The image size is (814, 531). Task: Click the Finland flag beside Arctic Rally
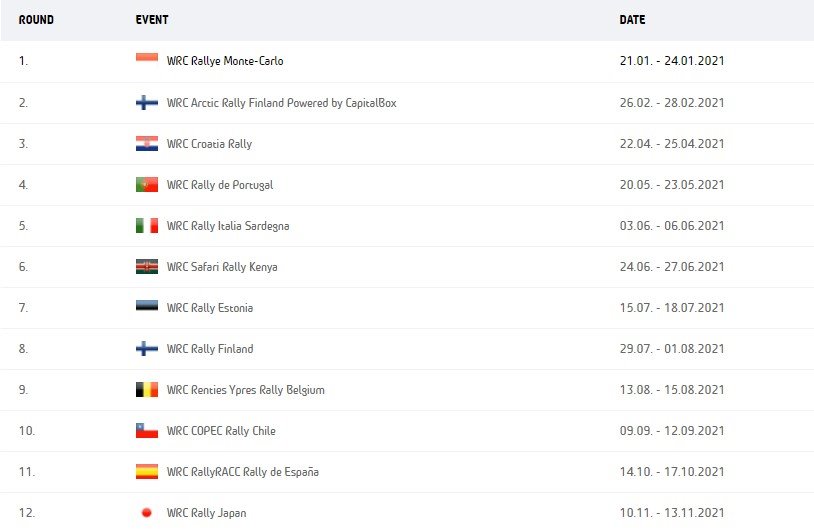point(147,102)
